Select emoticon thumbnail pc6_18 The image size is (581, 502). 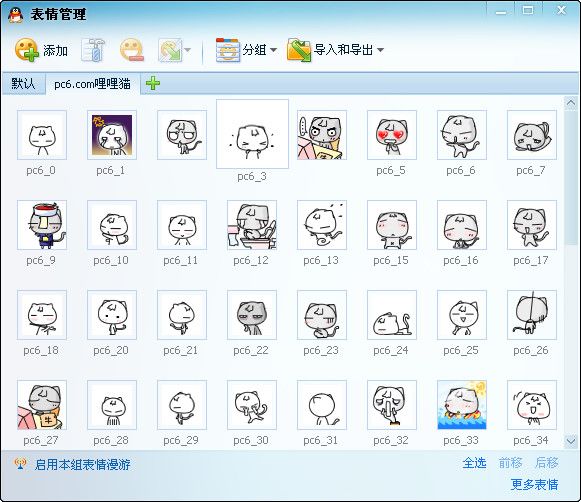tap(42, 315)
